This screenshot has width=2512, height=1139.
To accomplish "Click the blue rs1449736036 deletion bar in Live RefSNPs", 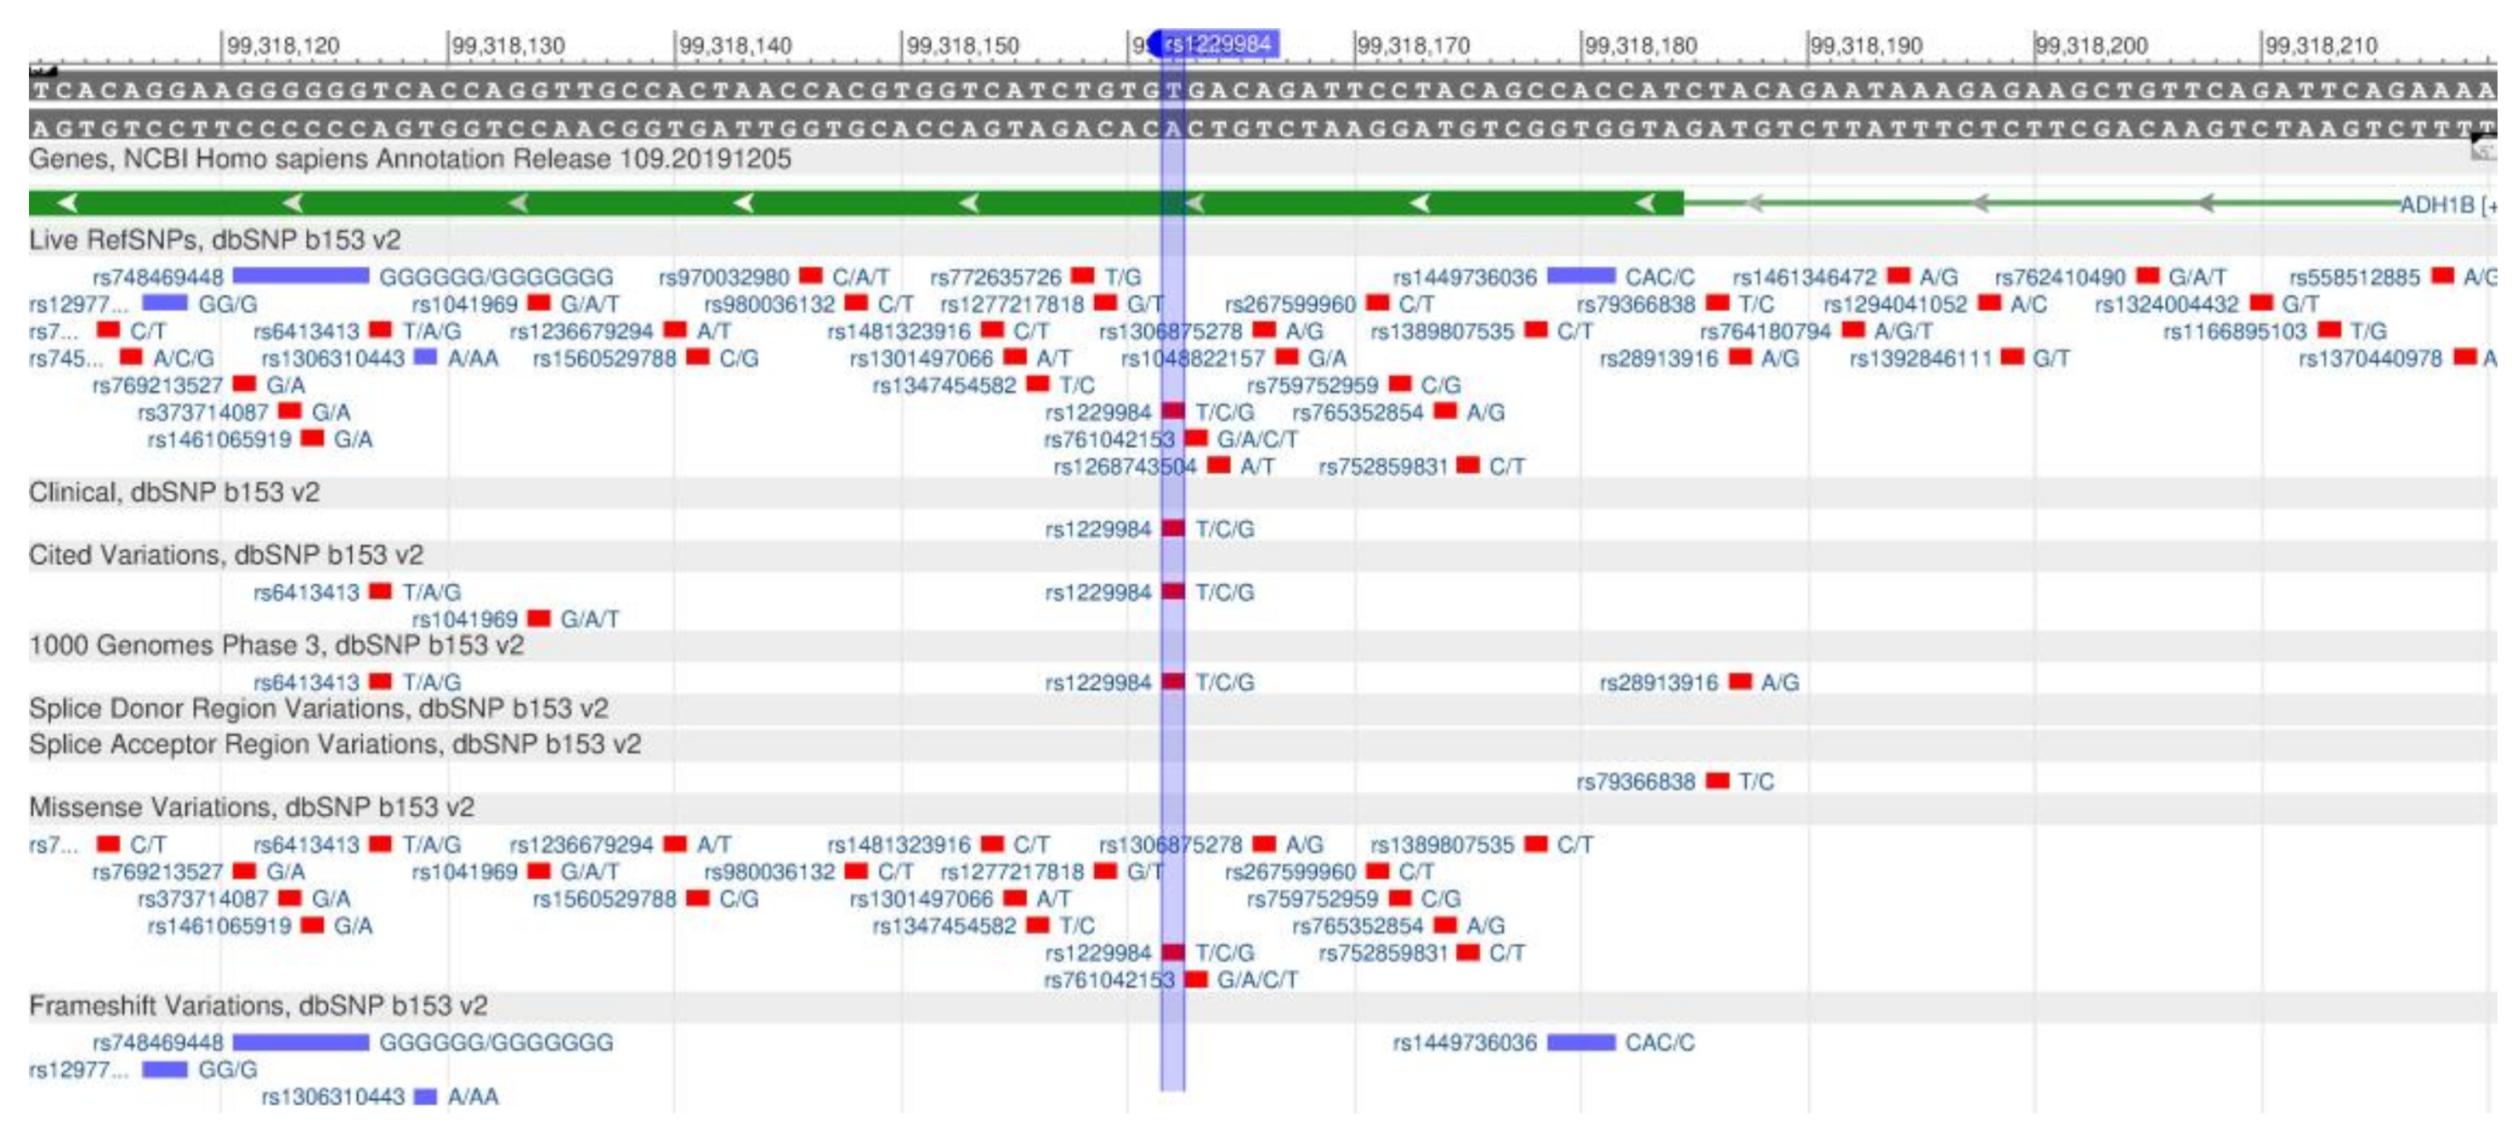I will pos(1581,276).
